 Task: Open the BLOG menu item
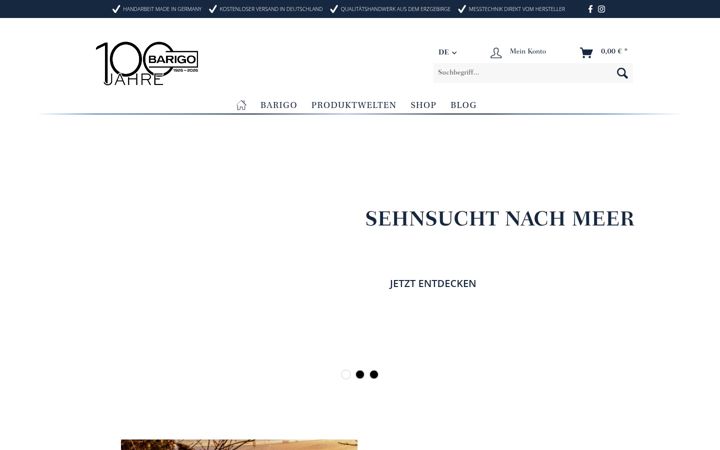pos(463,105)
